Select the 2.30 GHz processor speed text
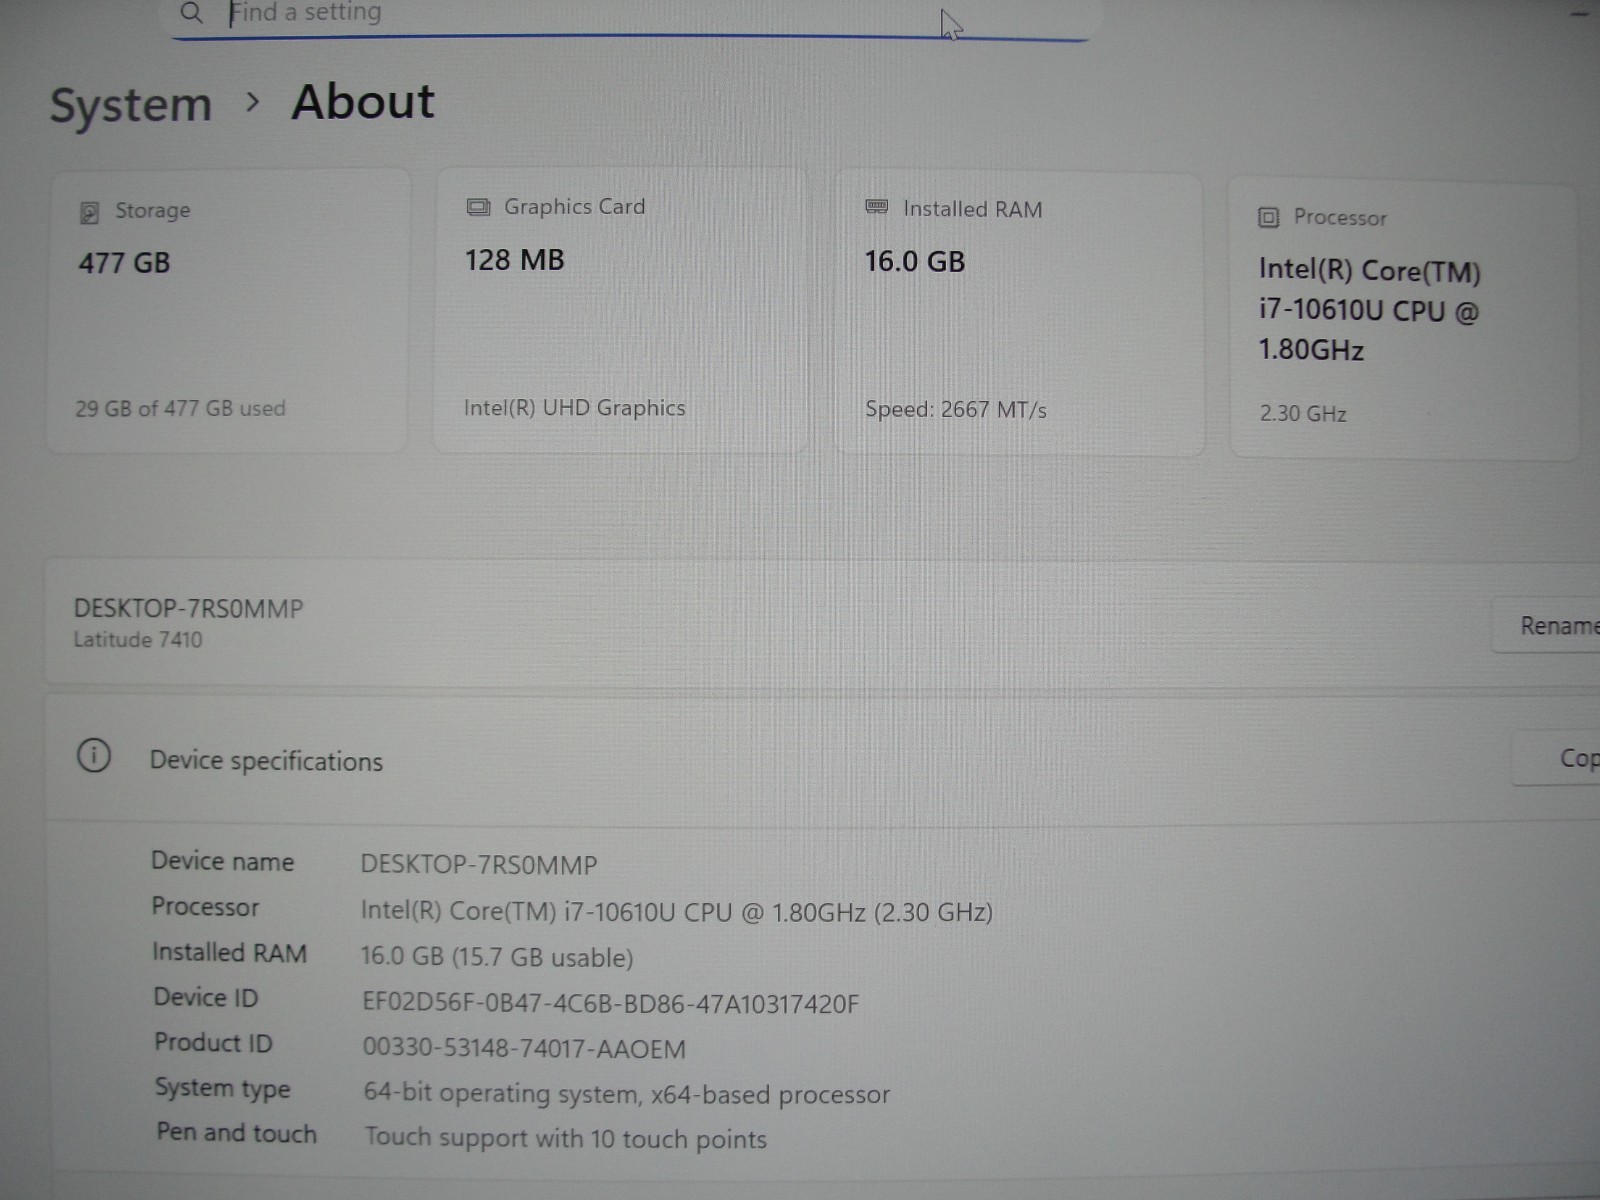The width and height of the screenshot is (1600, 1200). coord(1303,413)
